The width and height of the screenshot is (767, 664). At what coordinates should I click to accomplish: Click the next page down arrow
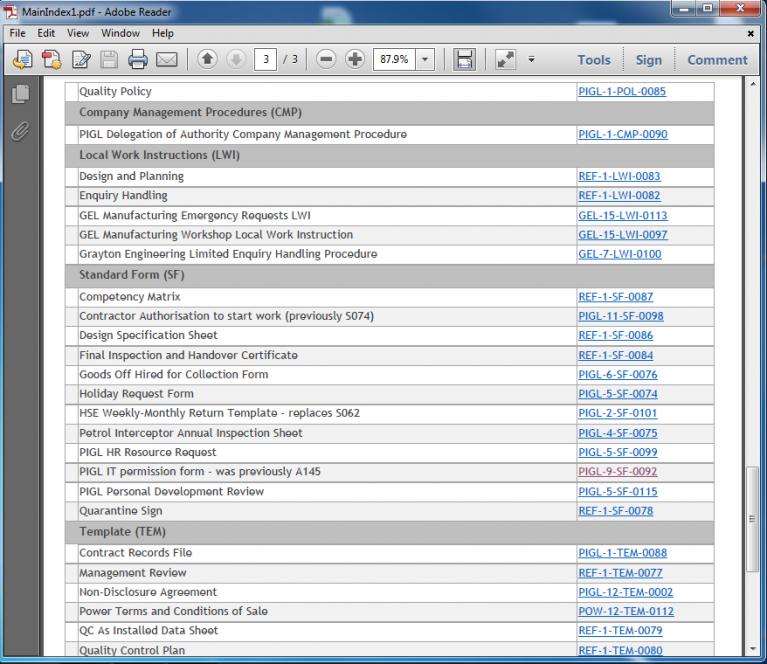click(x=236, y=59)
